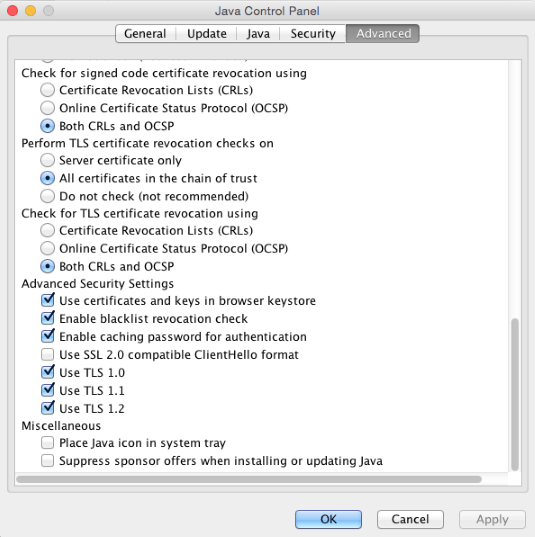Select Both CRLs and OCSP for TLS

47,266
